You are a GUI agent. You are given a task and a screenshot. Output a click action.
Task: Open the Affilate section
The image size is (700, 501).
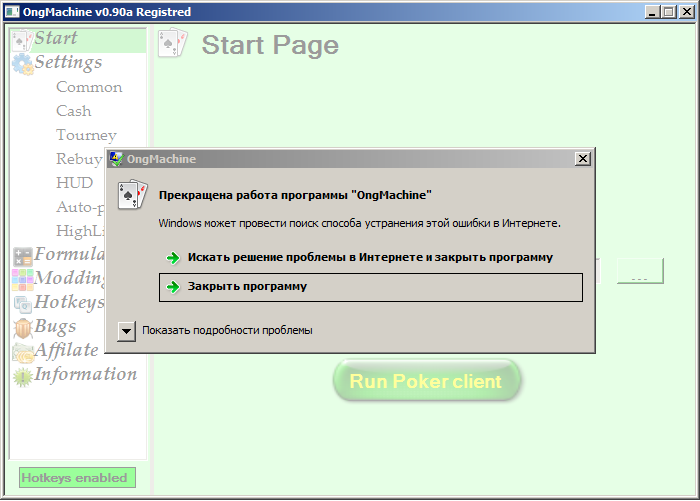tap(67, 351)
